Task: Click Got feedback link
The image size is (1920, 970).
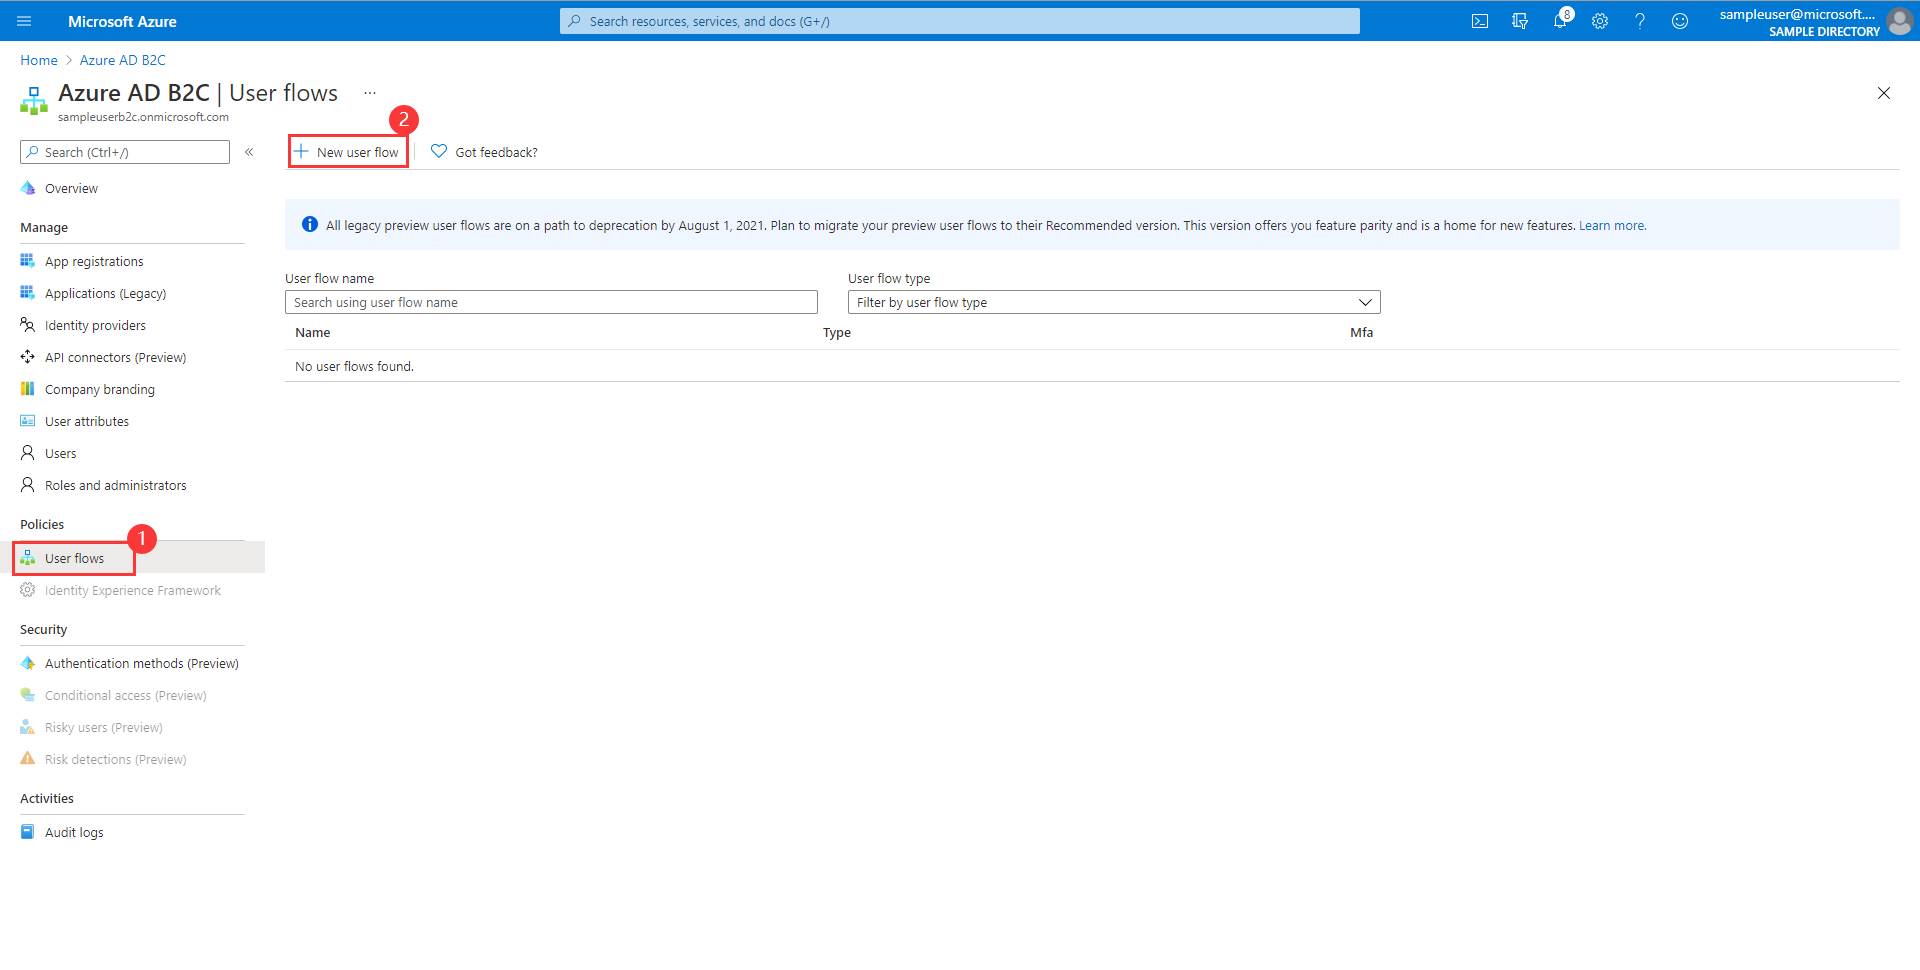Action: coord(496,152)
